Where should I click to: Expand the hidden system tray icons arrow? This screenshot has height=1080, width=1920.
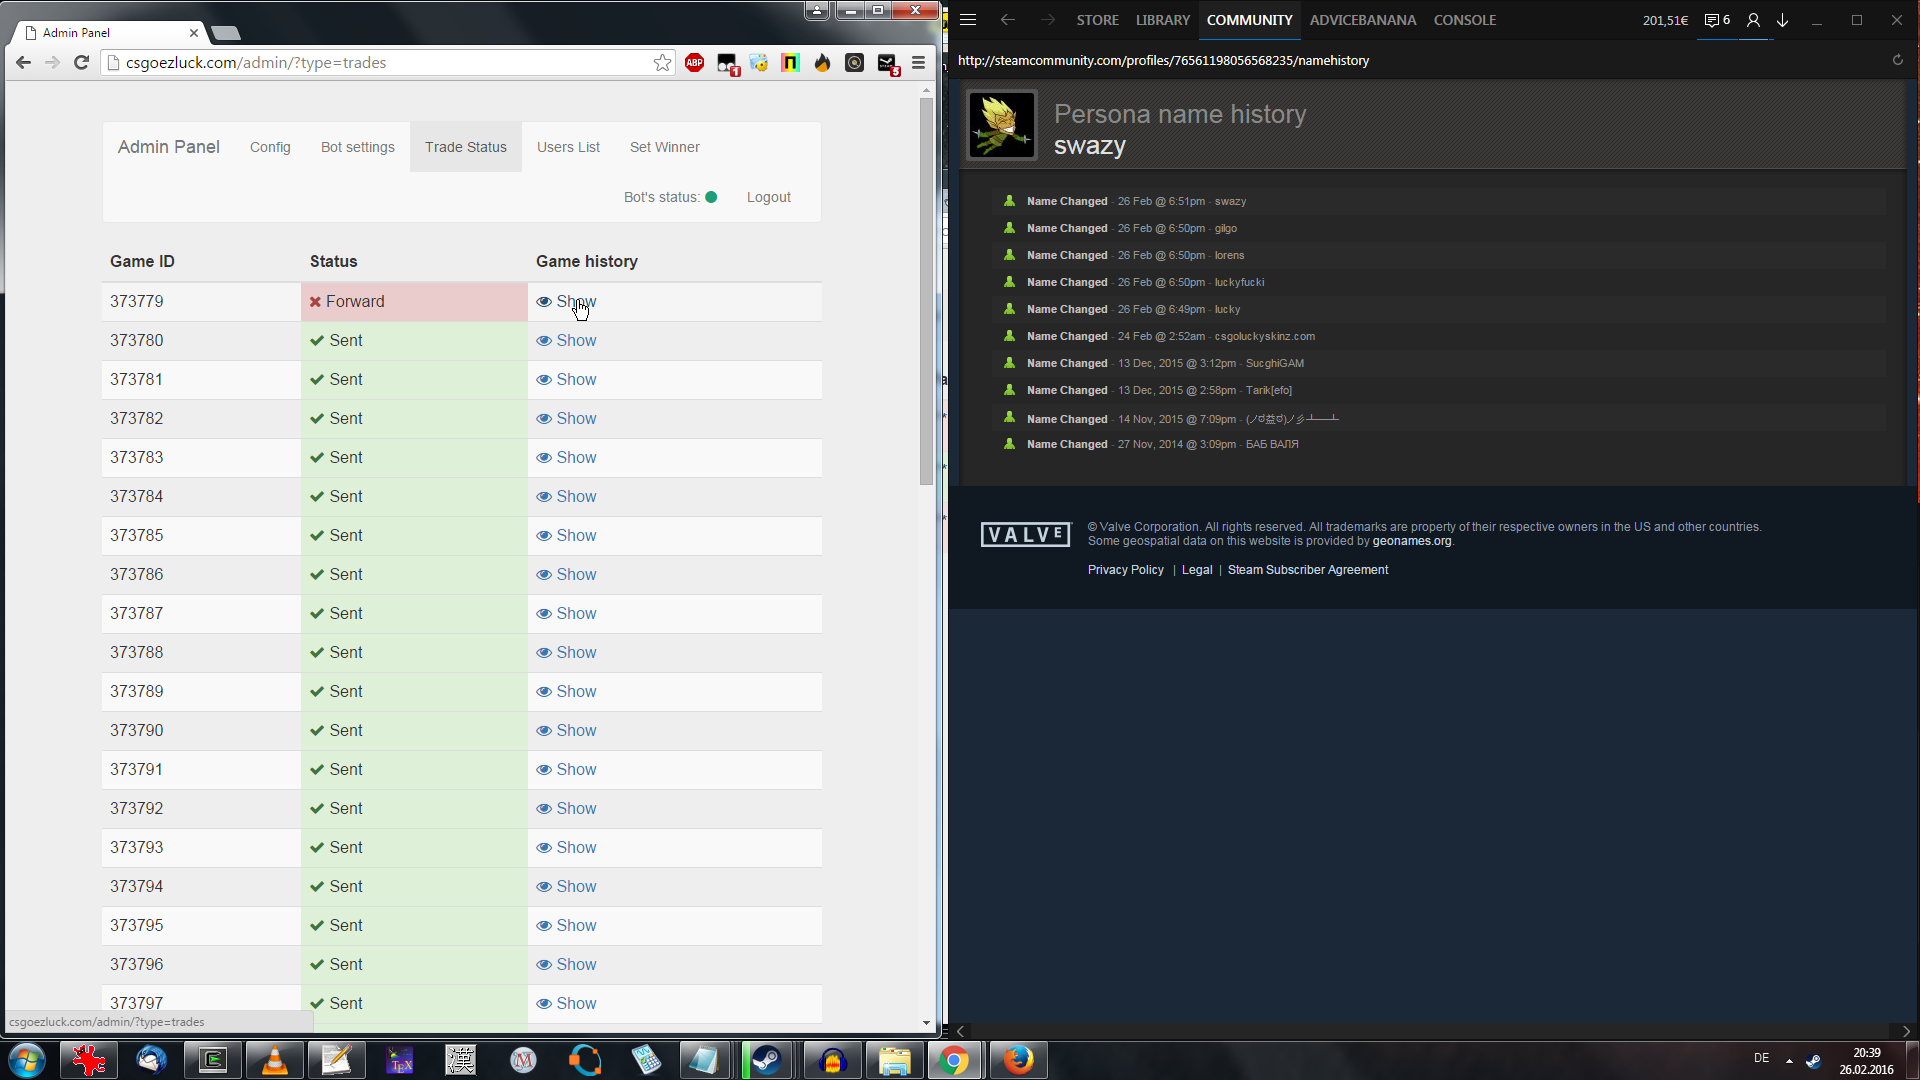(1789, 1060)
